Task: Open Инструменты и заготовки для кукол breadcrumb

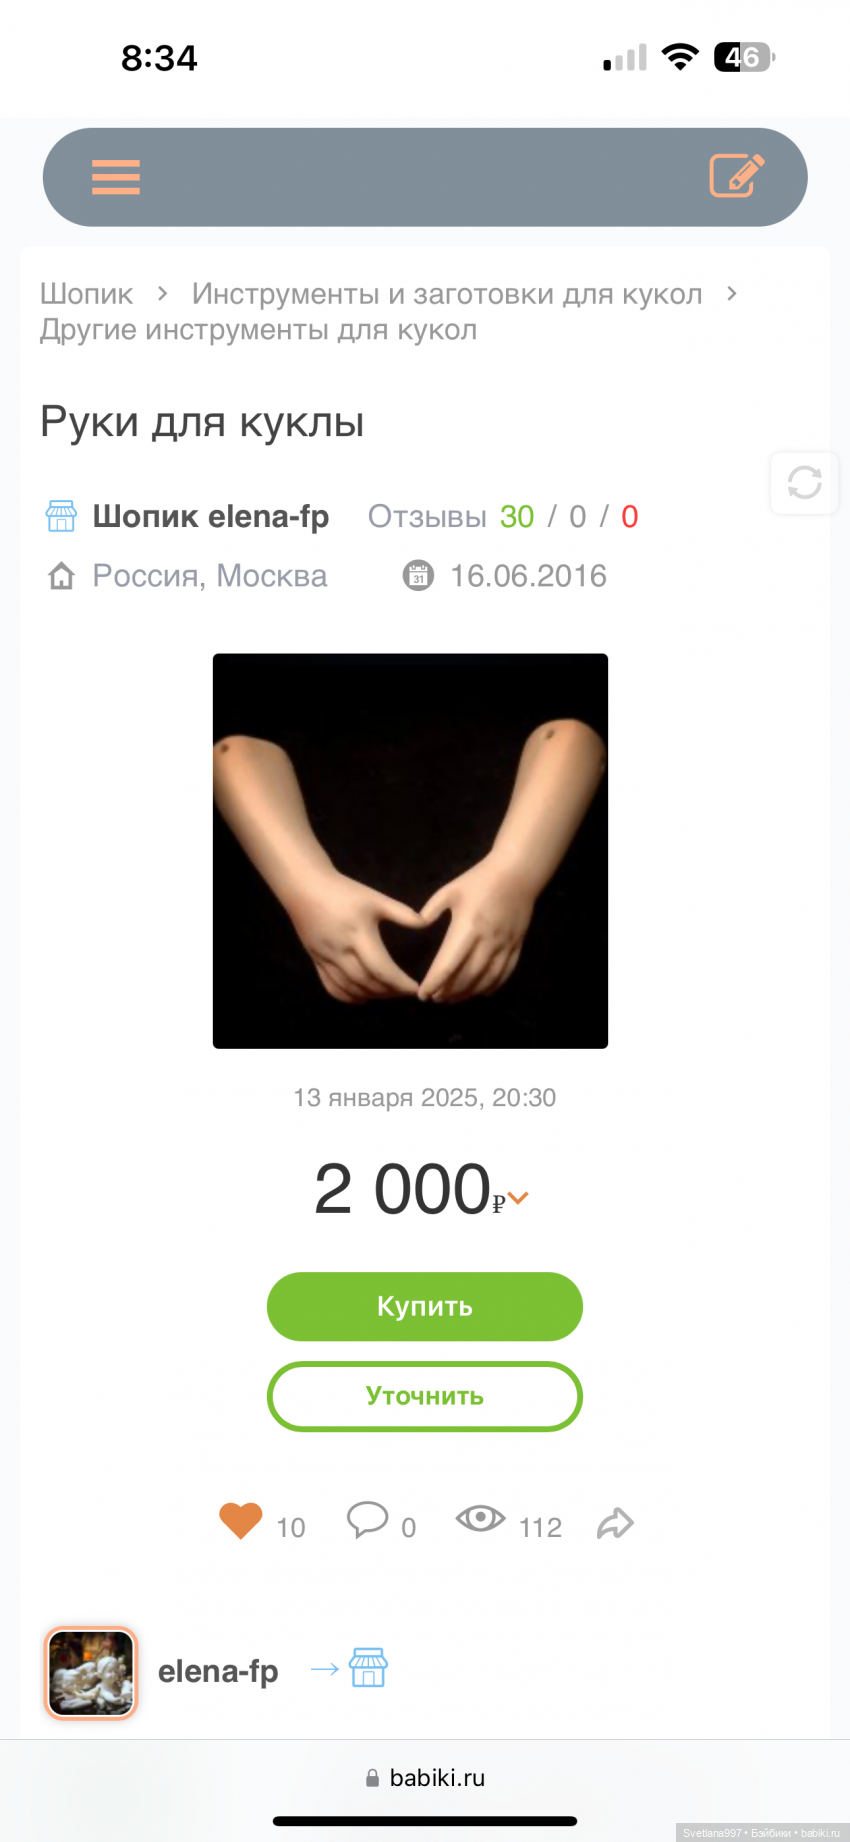Action: [447, 294]
